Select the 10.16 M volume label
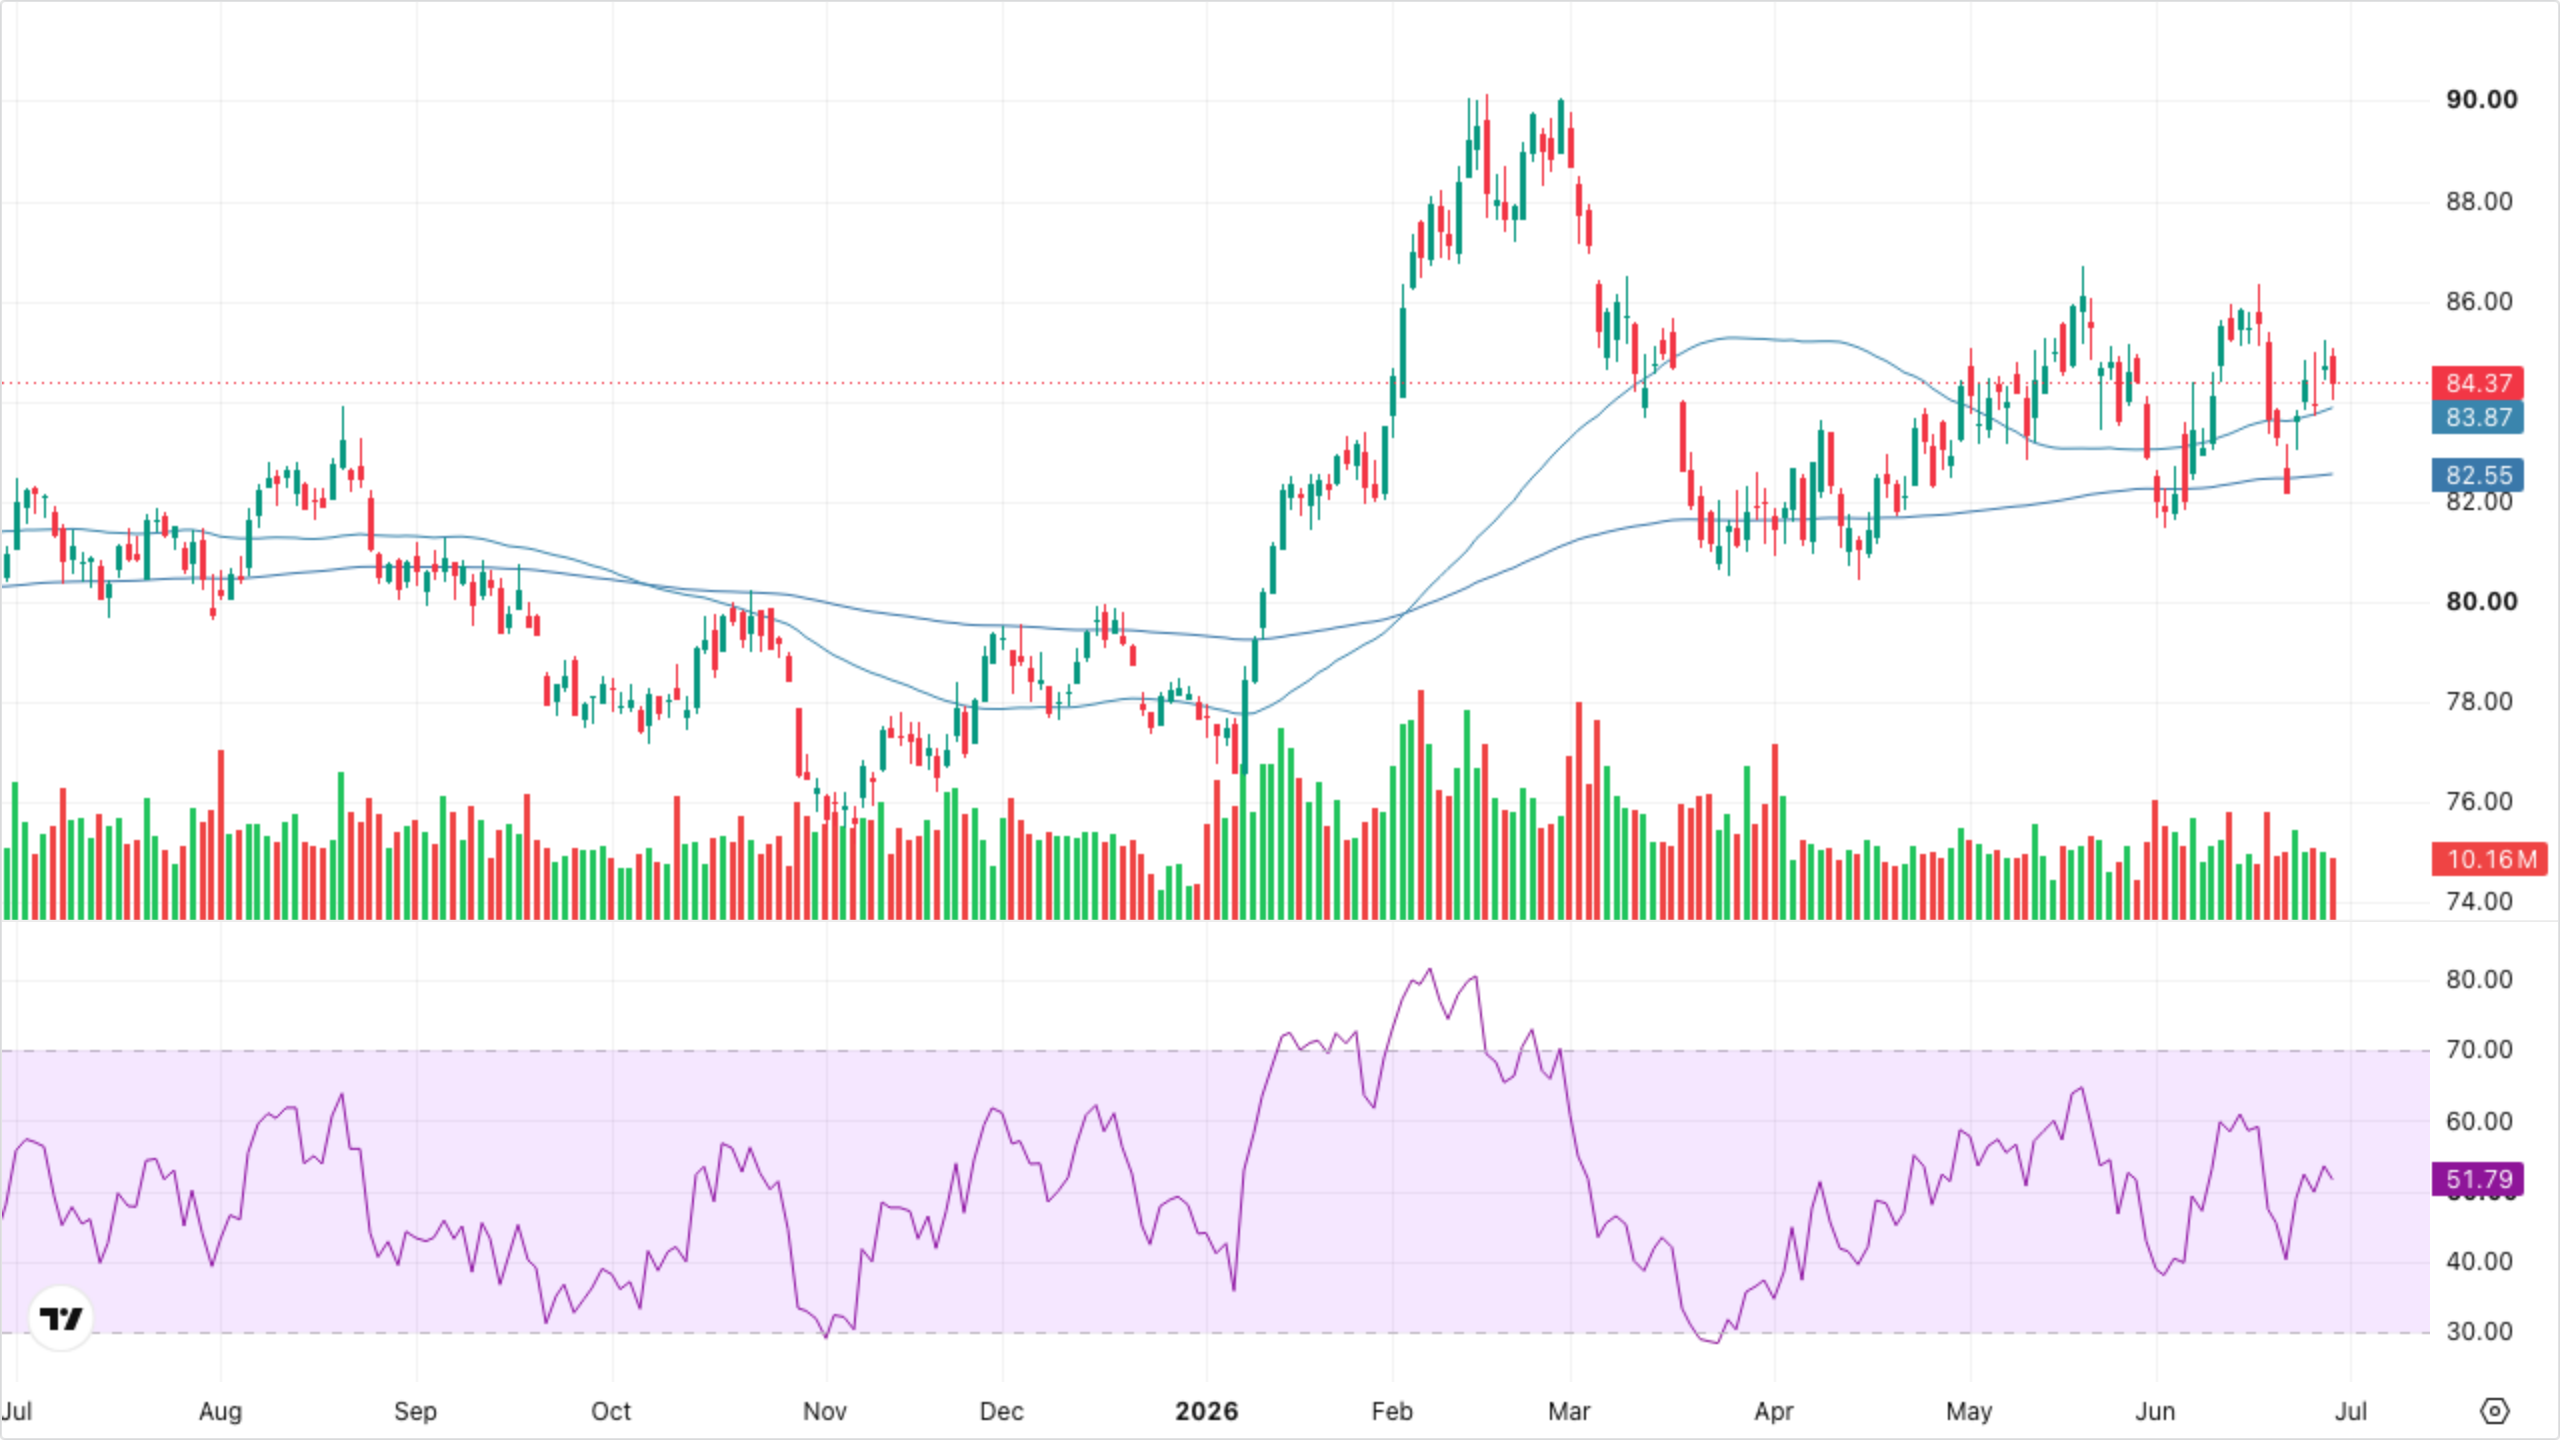 coord(2490,859)
